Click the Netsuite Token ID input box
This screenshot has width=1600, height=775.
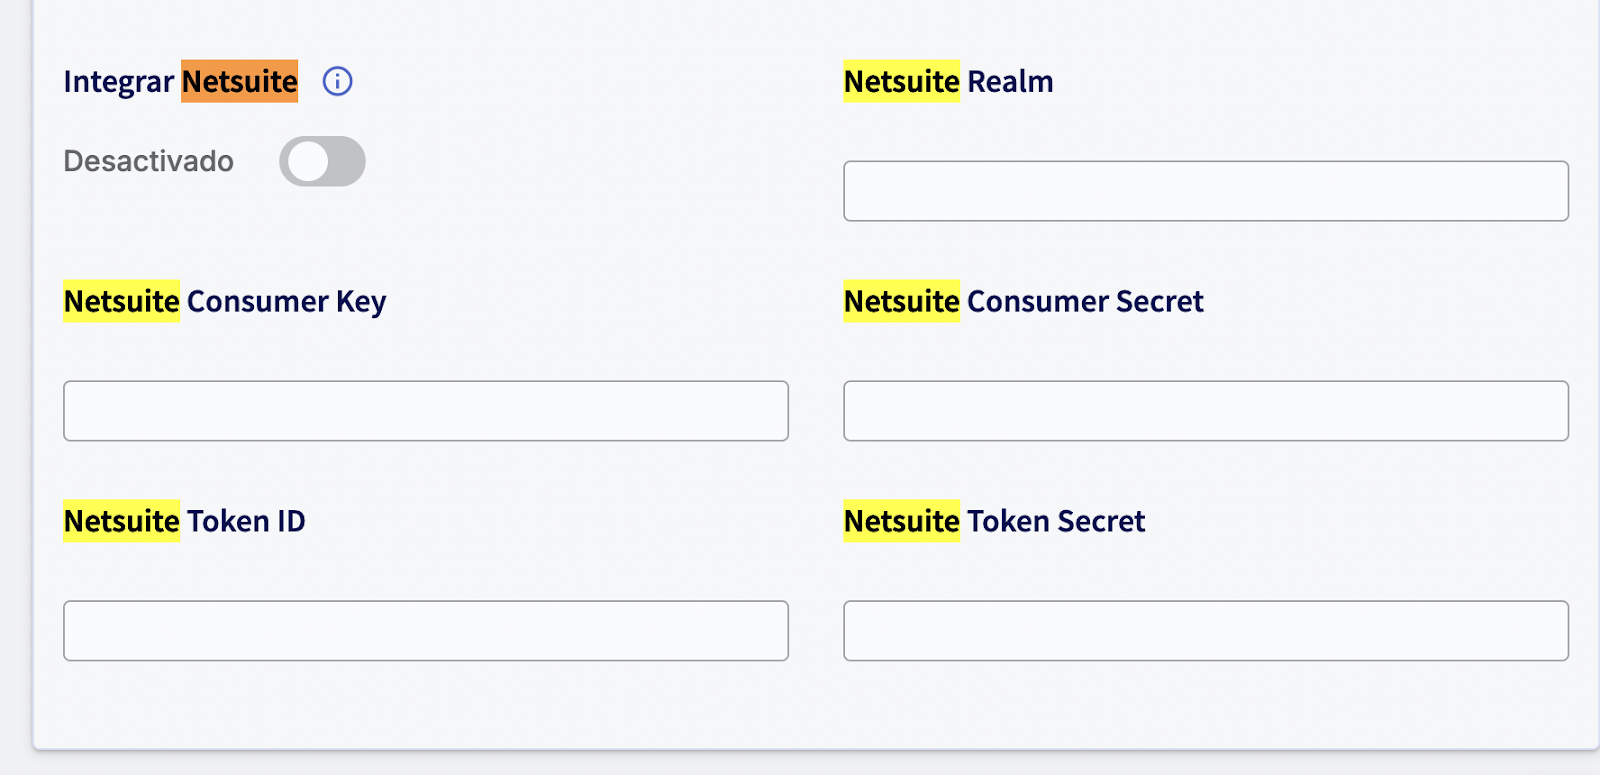point(425,631)
